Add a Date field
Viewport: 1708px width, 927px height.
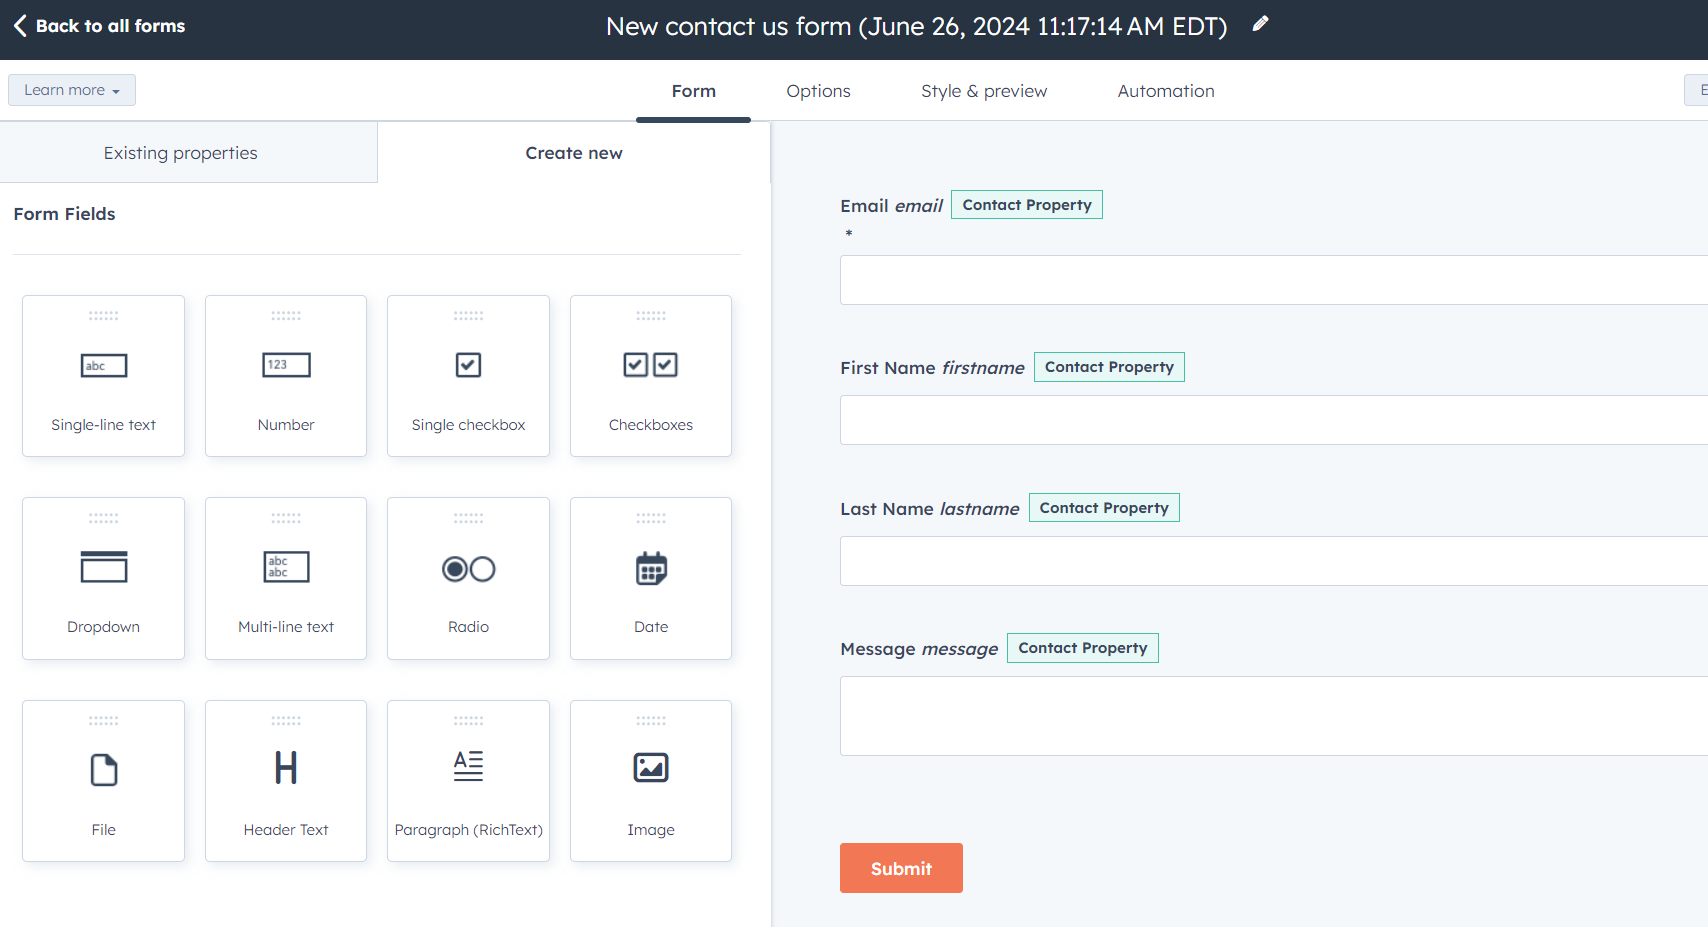pyautogui.click(x=650, y=578)
